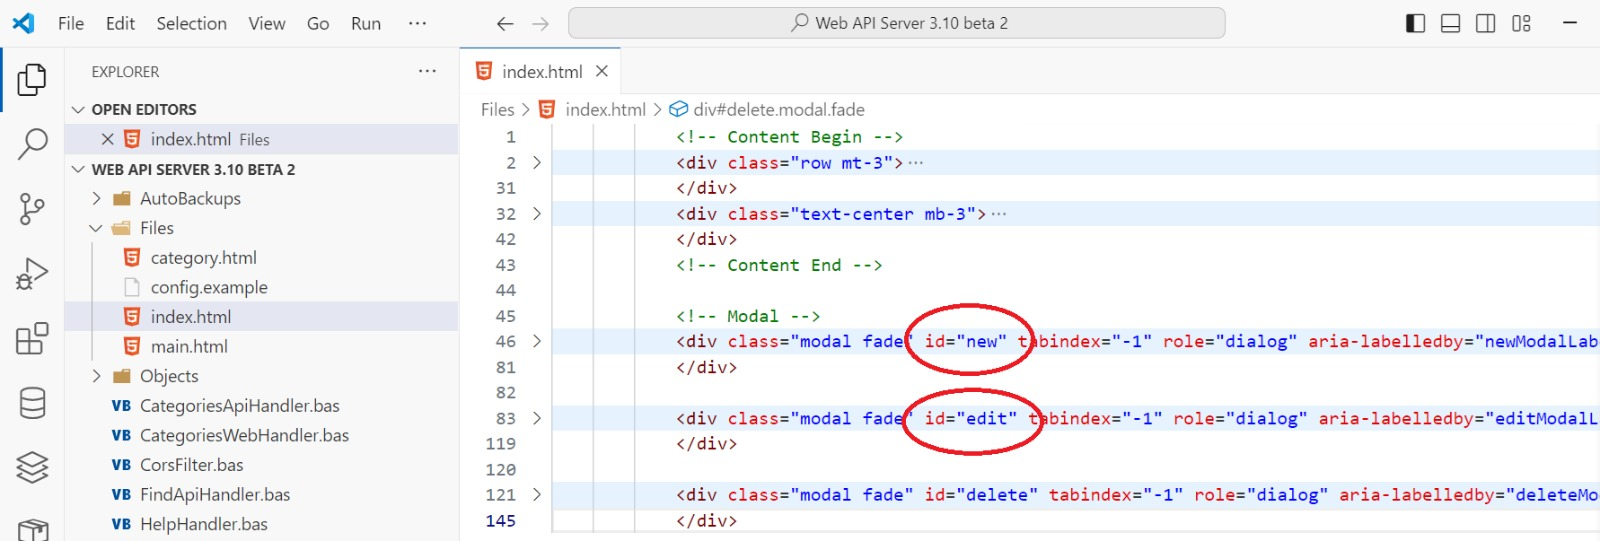Viewport: 1600px width, 541px height.
Task: Open the Selection menu
Action: click(x=191, y=23)
